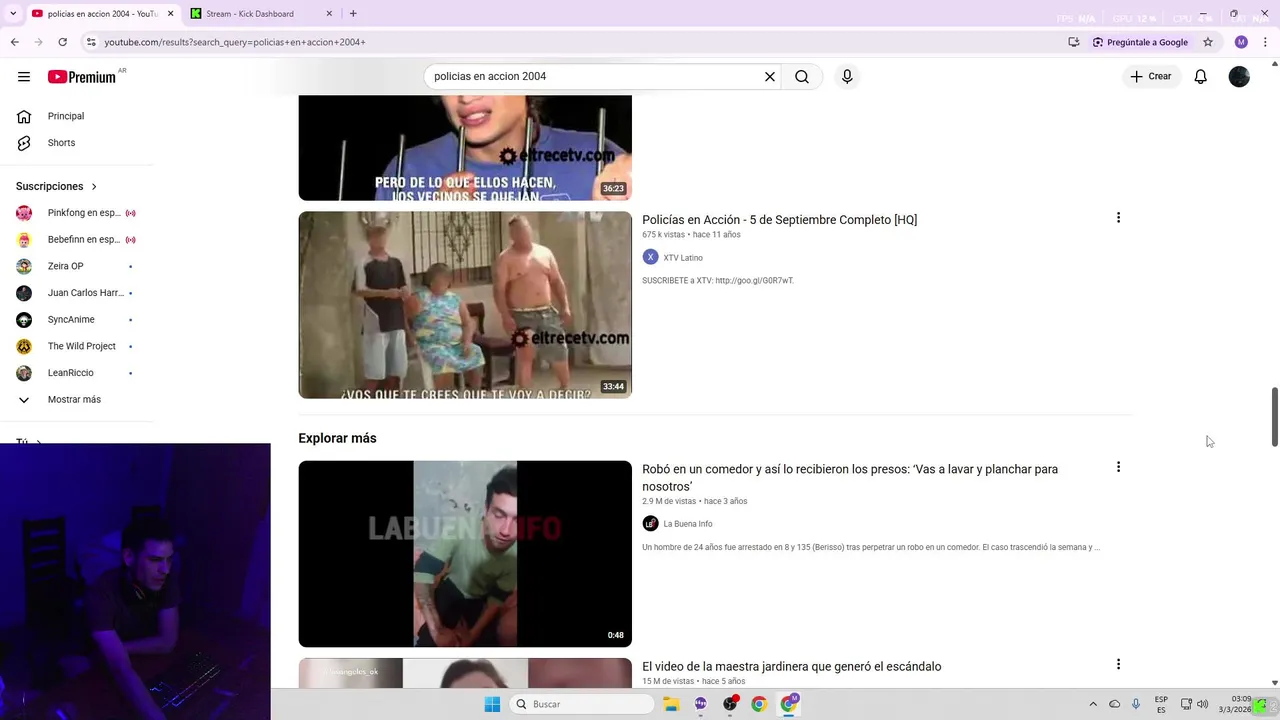This screenshot has height=720, width=1280.
Task: Click the Crear button
Action: tap(1150, 77)
